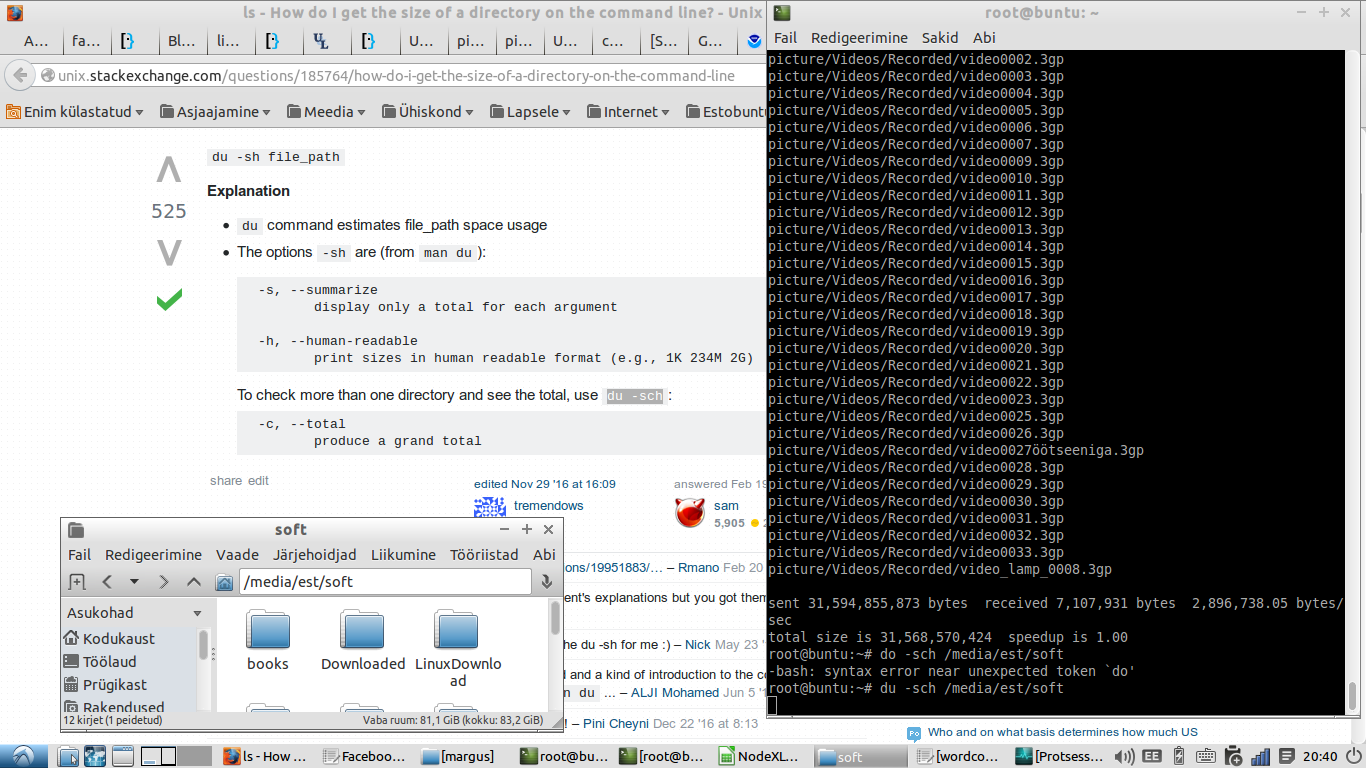Image resolution: width=1366 pixels, height=768 pixels.
Task: Downvote the du -sh answer
Action: pyautogui.click(x=169, y=253)
